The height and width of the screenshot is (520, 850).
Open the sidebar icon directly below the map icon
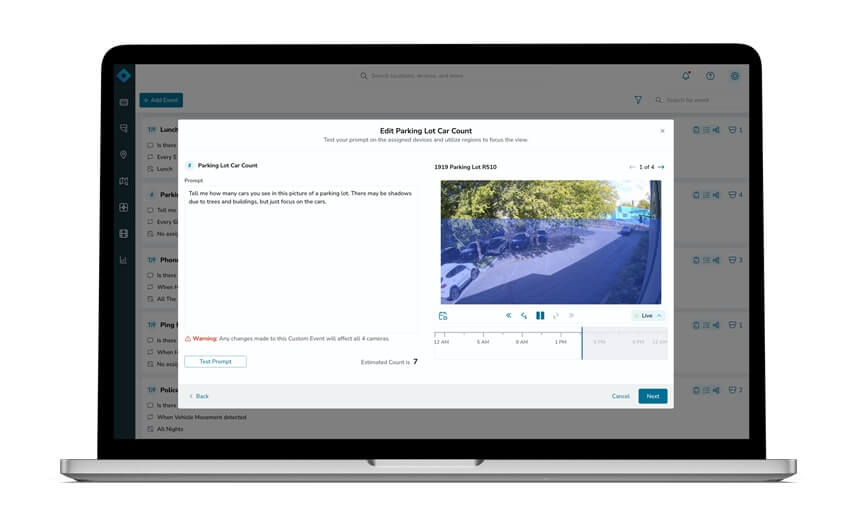[124, 207]
